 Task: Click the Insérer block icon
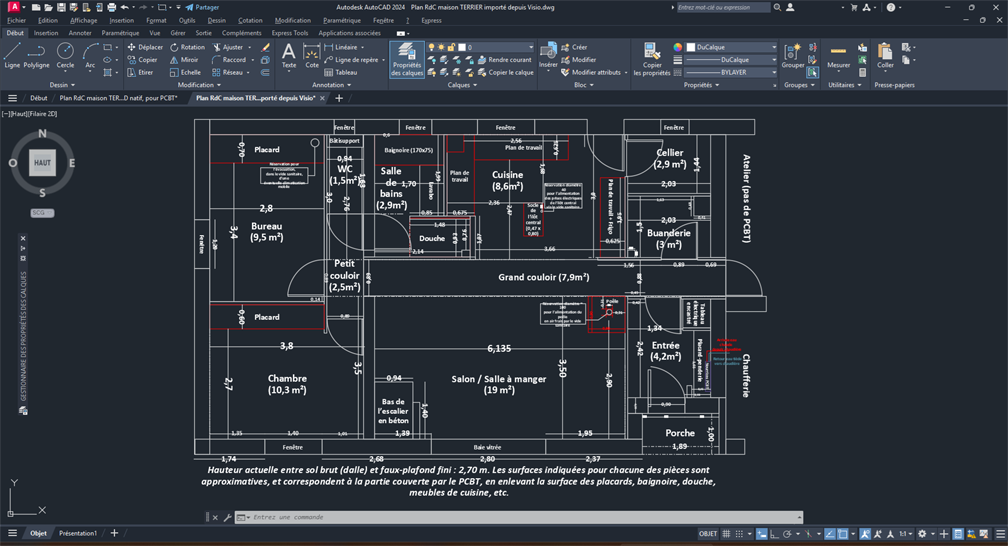[548, 55]
